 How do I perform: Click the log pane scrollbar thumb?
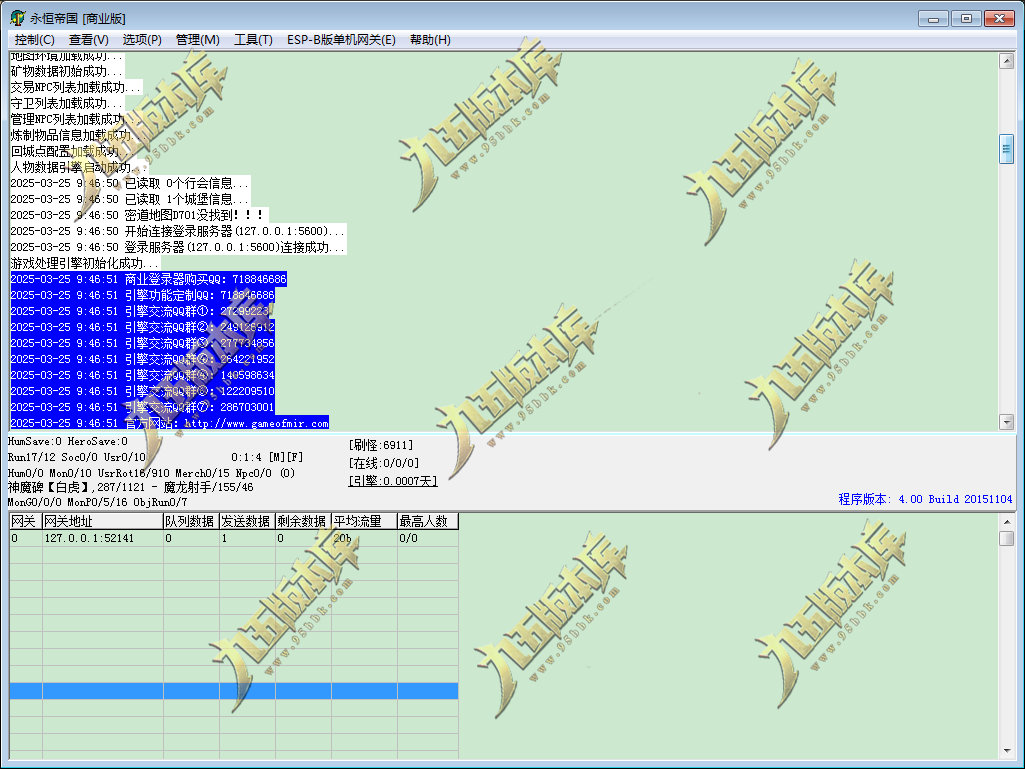pyautogui.click(x=1007, y=148)
